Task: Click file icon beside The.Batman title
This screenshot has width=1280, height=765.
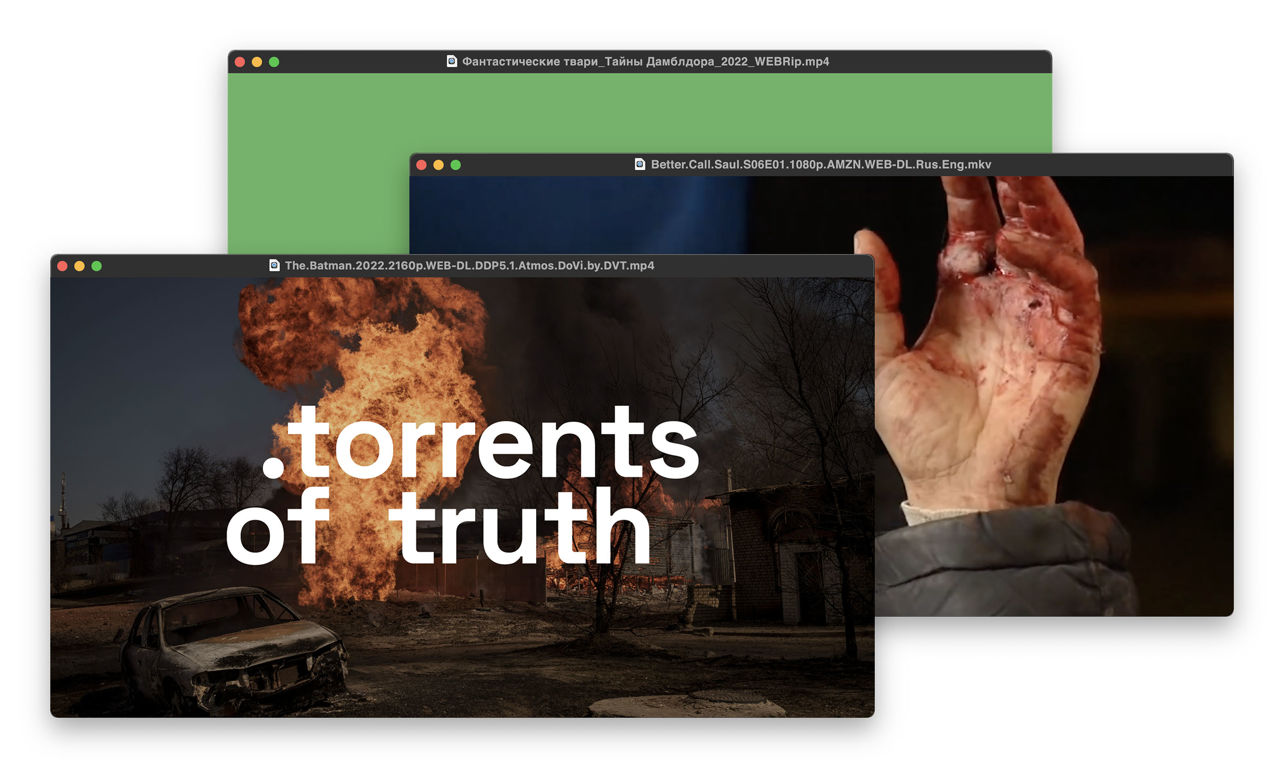Action: pos(275,266)
